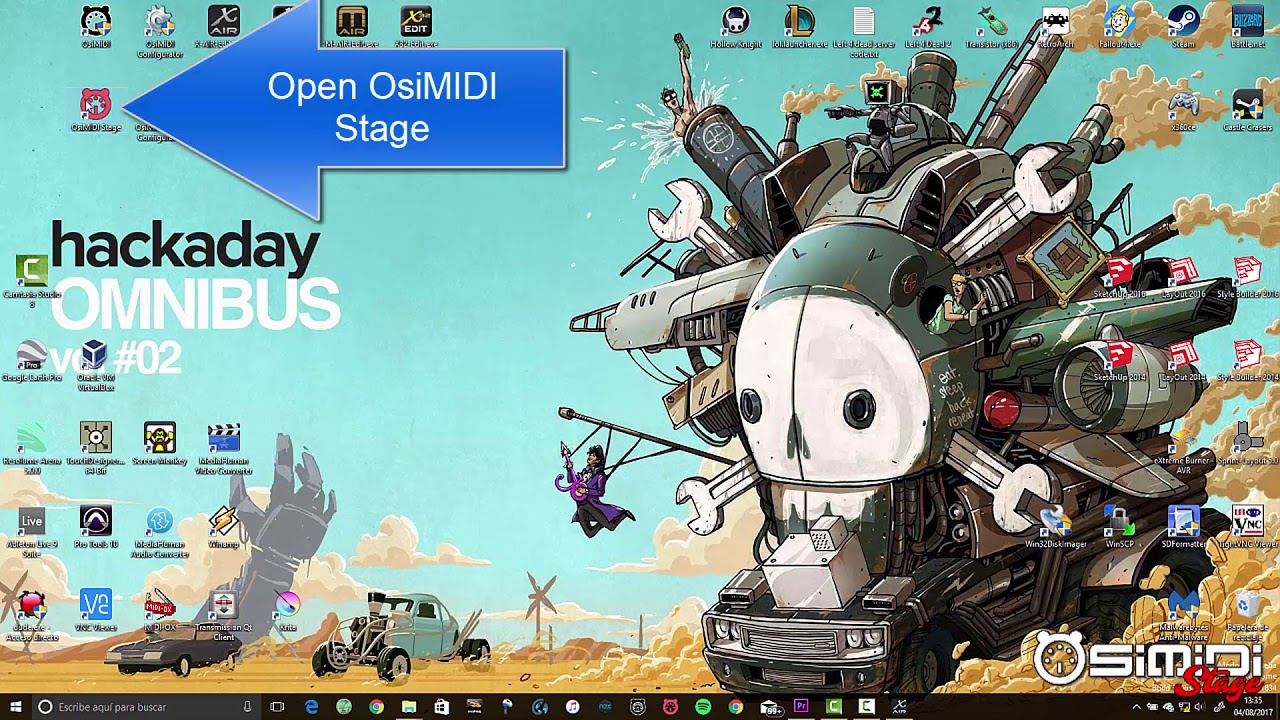Select the WinSCP desktop shortcut

[x=1120, y=527]
